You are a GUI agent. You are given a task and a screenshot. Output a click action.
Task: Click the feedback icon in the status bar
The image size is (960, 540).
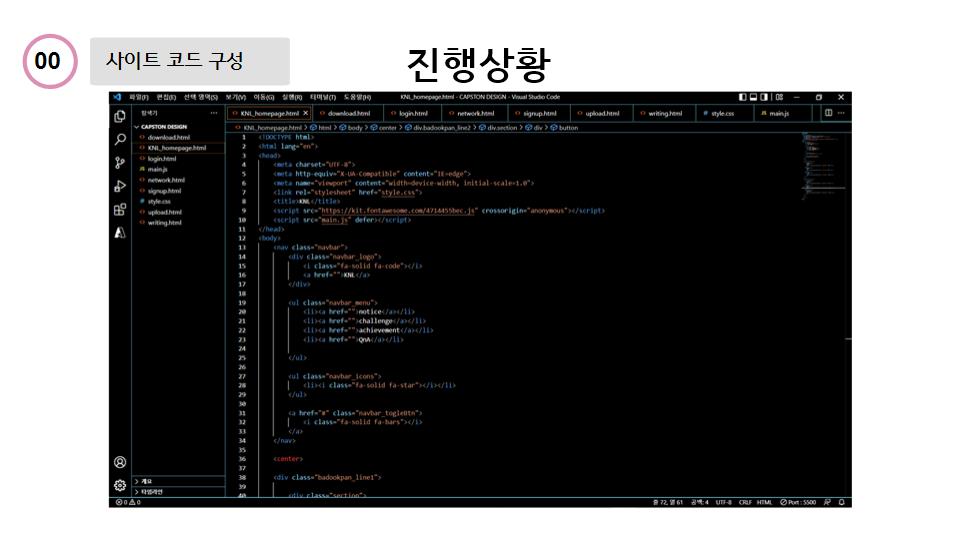827,502
